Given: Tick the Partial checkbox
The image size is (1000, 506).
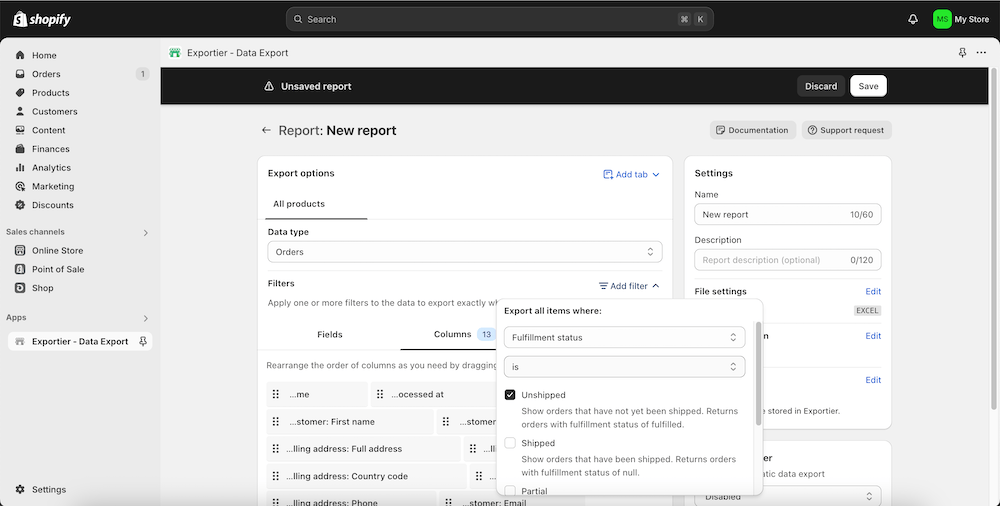Looking at the screenshot, I should (x=510, y=491).
